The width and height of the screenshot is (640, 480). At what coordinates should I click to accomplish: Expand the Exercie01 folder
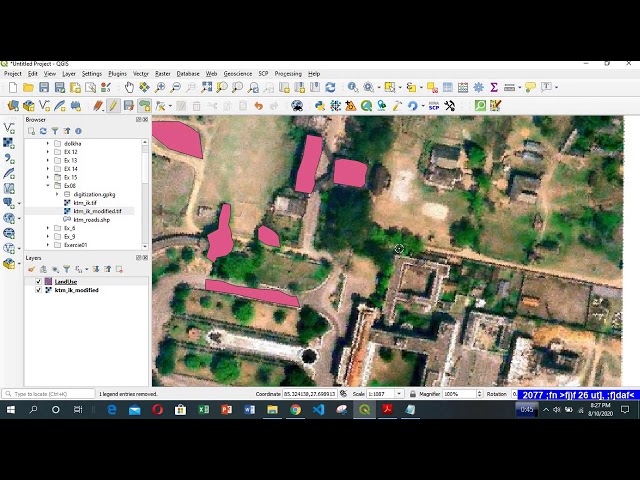(x=48, y=245)
